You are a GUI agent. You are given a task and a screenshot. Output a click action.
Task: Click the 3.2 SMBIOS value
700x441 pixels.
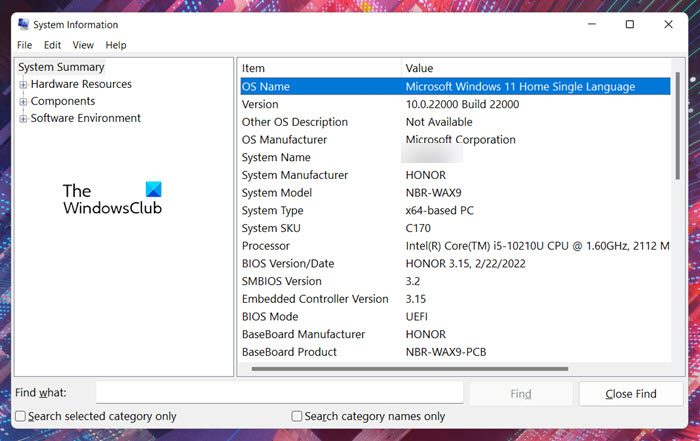[x=412, y=281]
